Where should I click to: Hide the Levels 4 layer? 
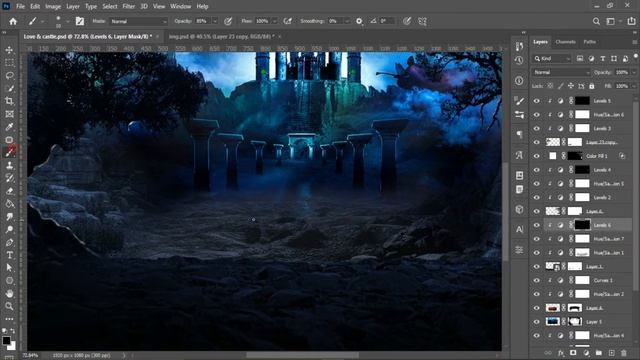pos(537,170)
